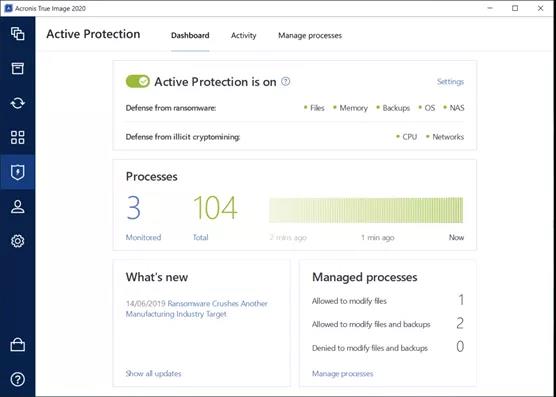Switch to the Activity tab
This screenshot has width=556, height=397.
click(x=243, y=35)
